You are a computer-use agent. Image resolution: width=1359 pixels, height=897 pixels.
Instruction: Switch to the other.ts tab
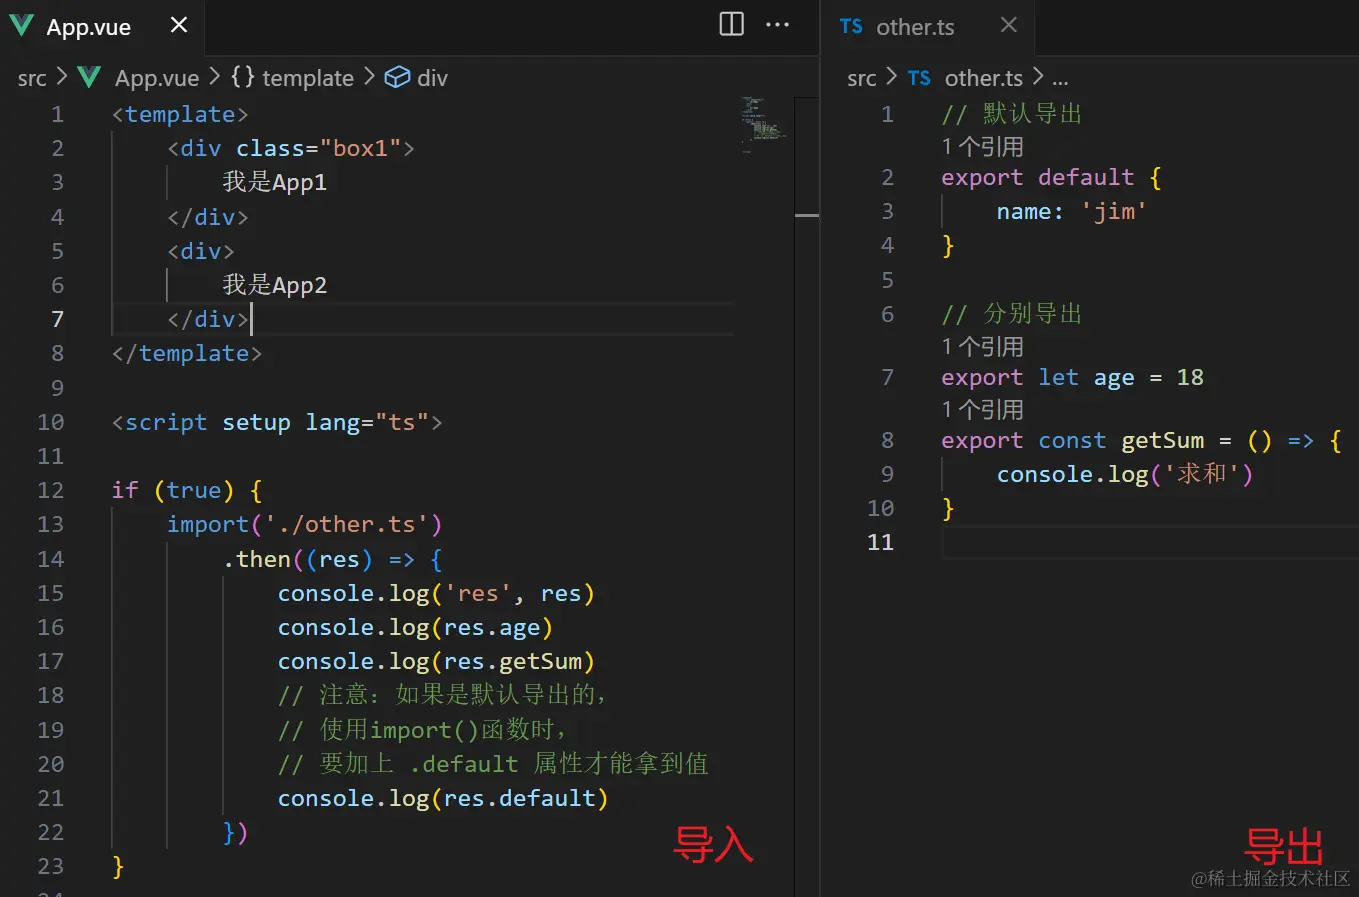click(x=915, y=27)
